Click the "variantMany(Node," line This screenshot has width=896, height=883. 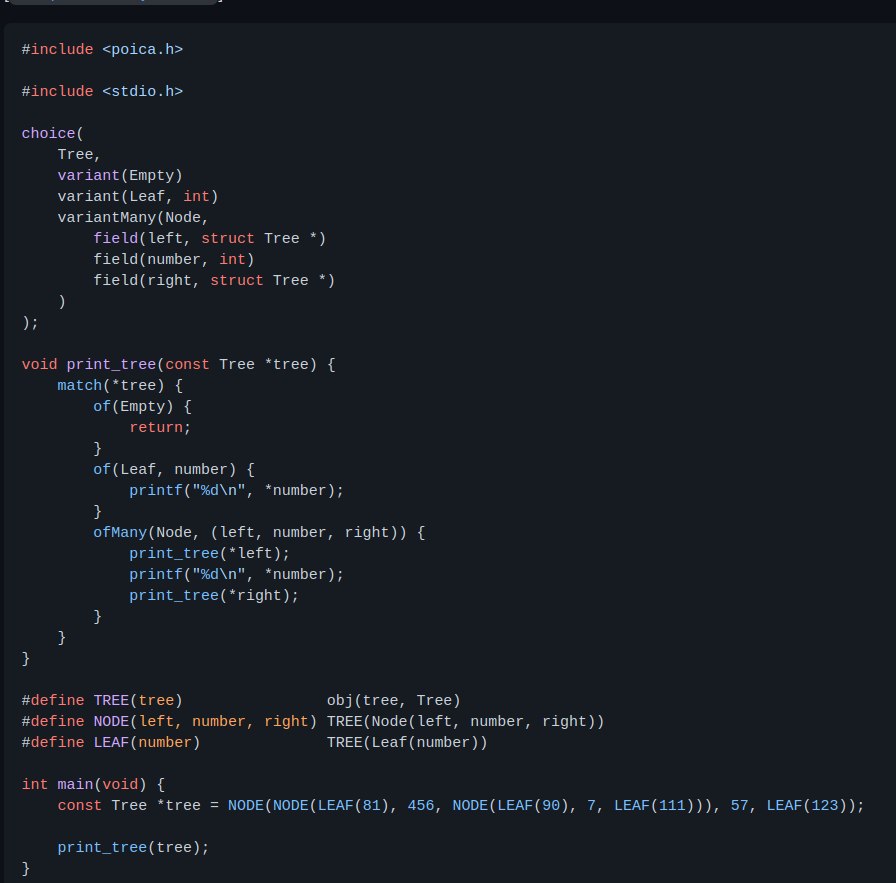[x=133, y=218]
